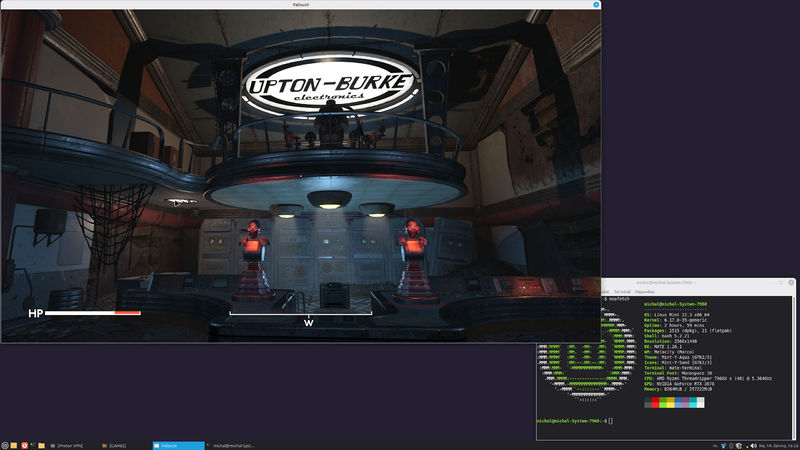Click the 'Terminal: mate-terminal' line
800x450 pixels.
coord(673,368)
